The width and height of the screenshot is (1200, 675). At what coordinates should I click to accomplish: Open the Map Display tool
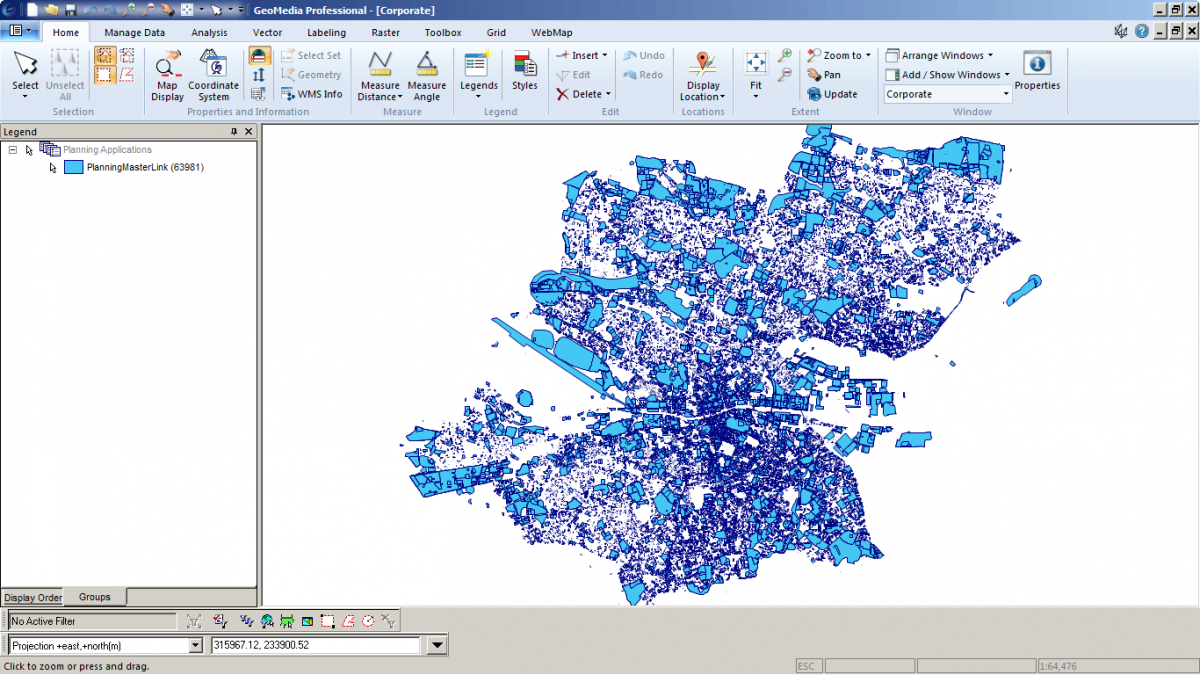click(167, 75)
